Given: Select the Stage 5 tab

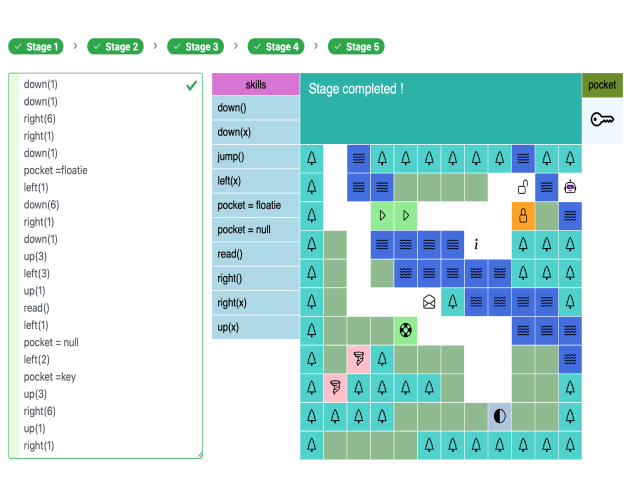Looking at the screenshot, I should pos(357,46).
